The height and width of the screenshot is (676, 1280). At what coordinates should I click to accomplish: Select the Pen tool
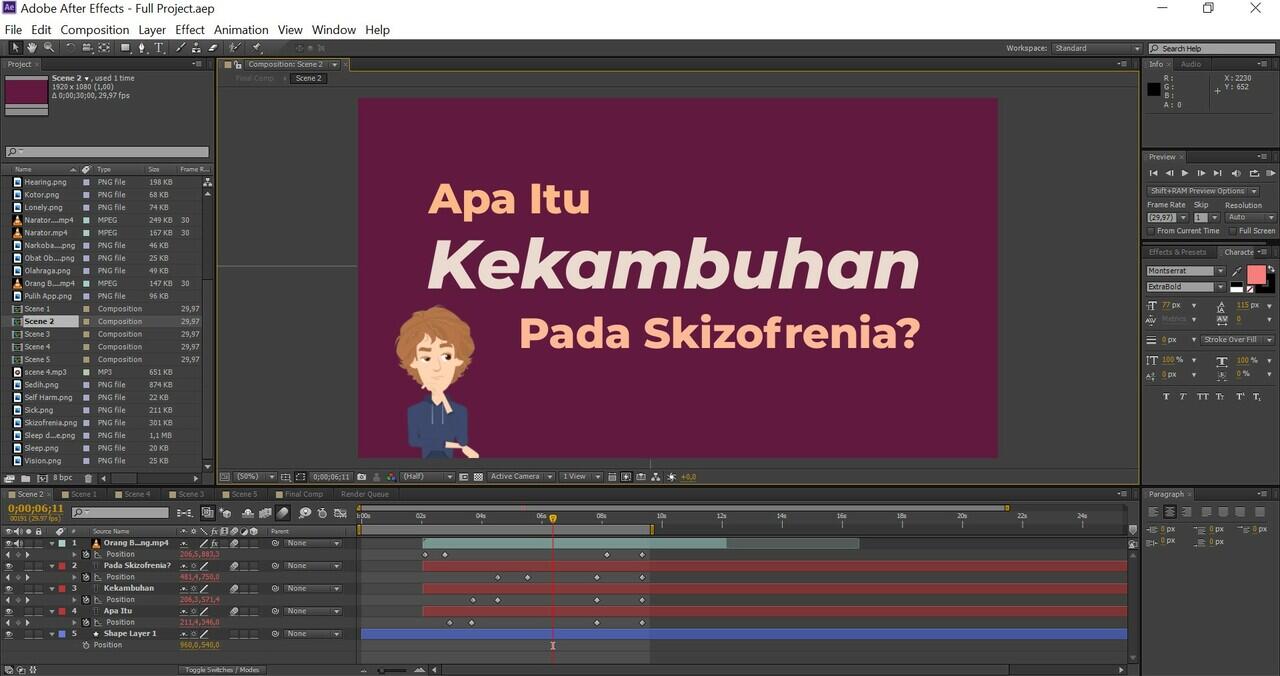coord(143,47)
